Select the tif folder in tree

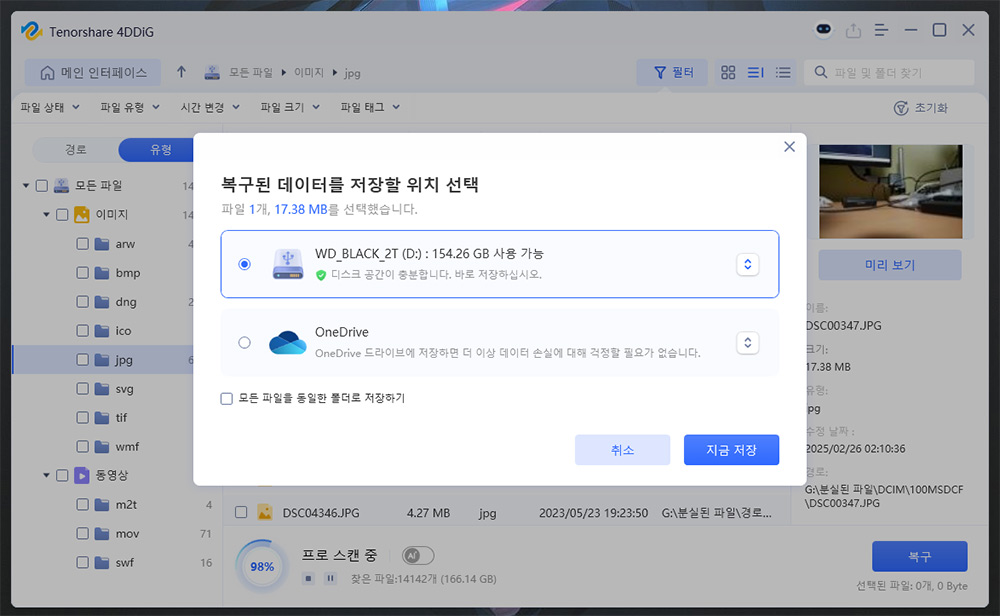[x=121, y=418]
